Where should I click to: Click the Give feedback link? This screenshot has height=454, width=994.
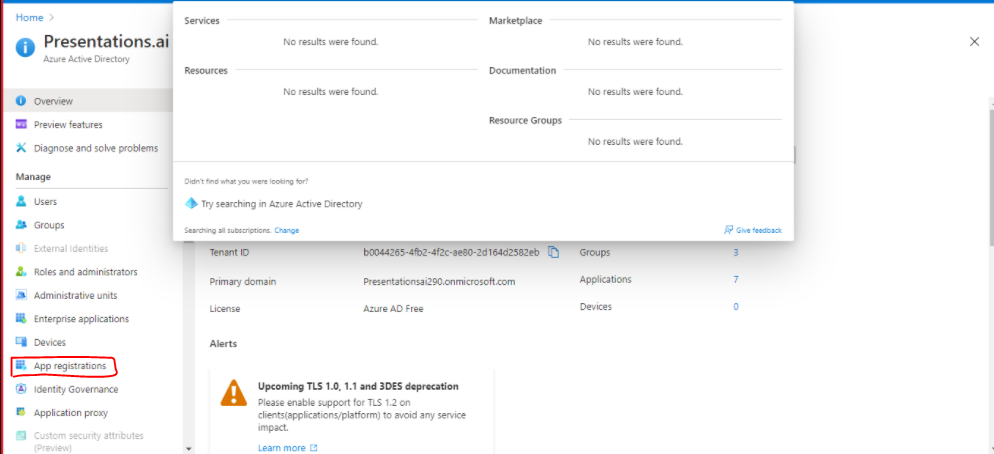pyautogui.click(x=759, y=230)
